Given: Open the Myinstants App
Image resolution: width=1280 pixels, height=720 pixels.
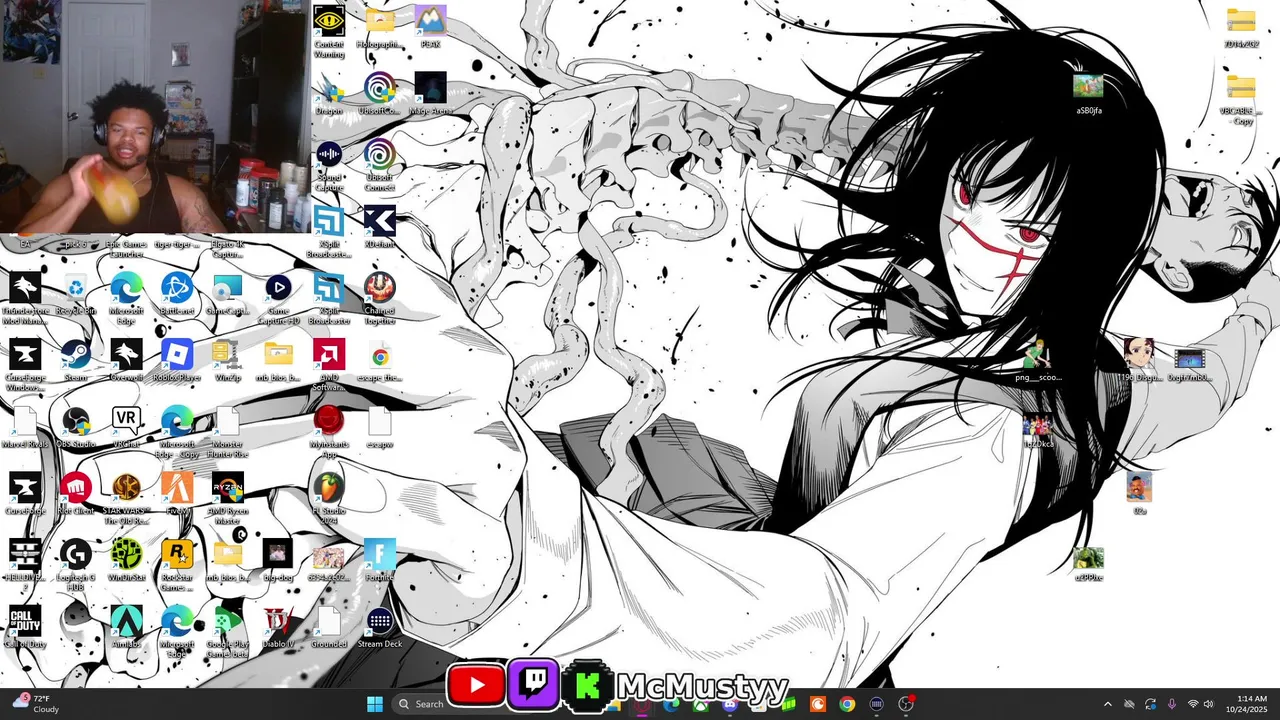Looking at the screenshot, I should (x=329, y=432).
